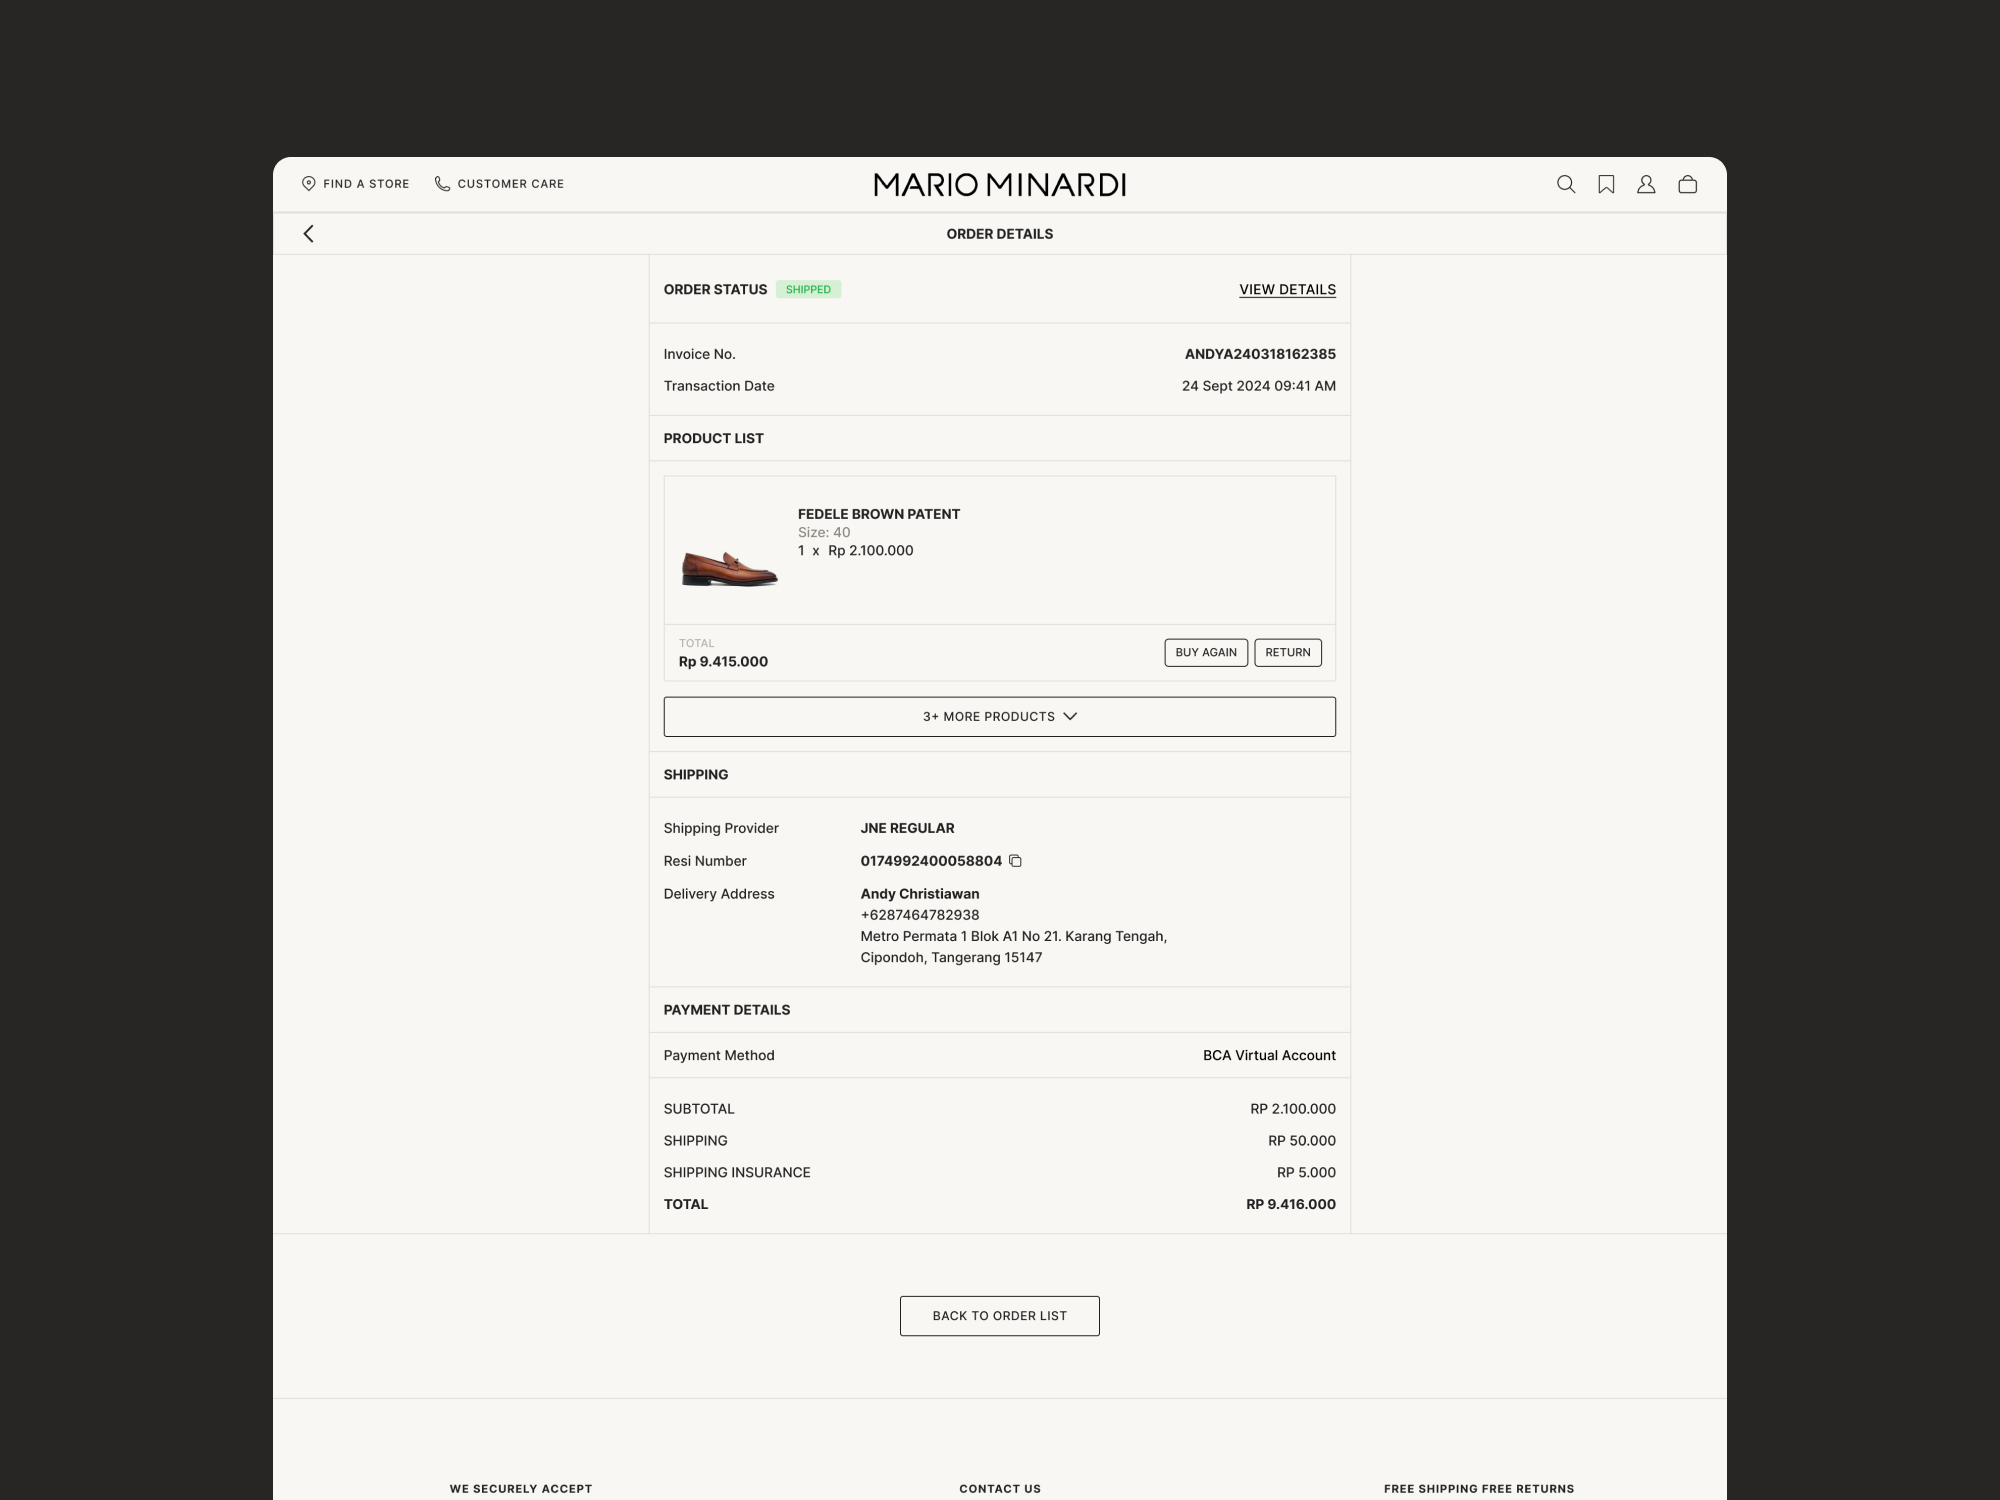Click the grand total RP 9.416.000
This screenshot has width=2000, height=1500.
click(1291, 1205)
